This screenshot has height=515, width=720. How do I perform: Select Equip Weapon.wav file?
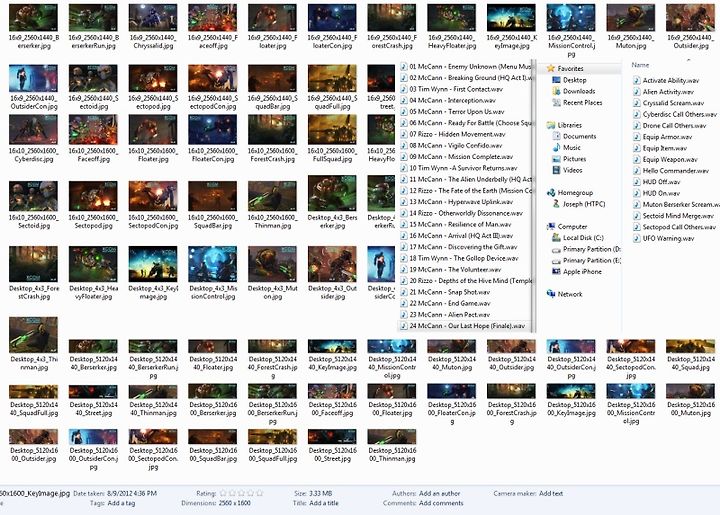click(665, 160)
